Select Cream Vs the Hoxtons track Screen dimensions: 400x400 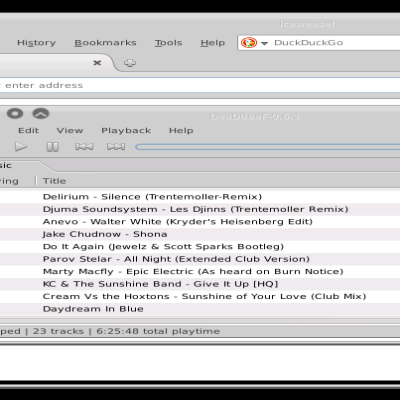coord(200,296)
